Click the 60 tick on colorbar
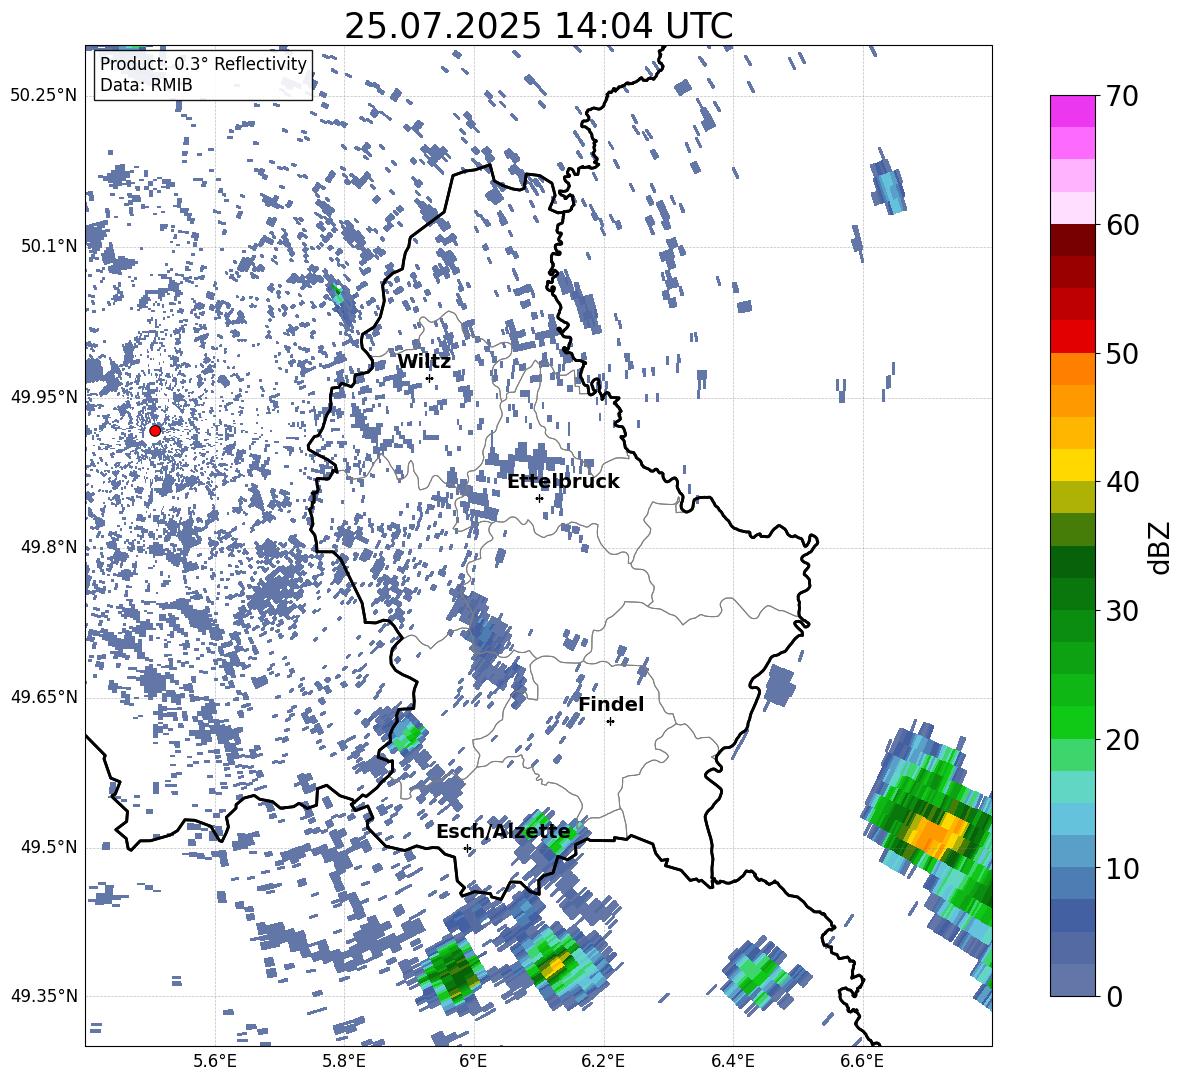Screen dimensions: 1184x1081 click(x=1122, y=225)
